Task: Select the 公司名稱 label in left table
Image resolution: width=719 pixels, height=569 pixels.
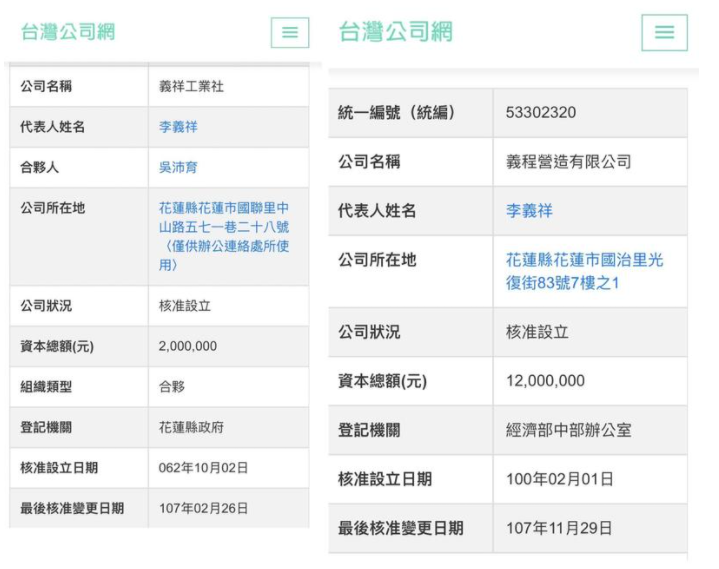Action: point(46,86)
